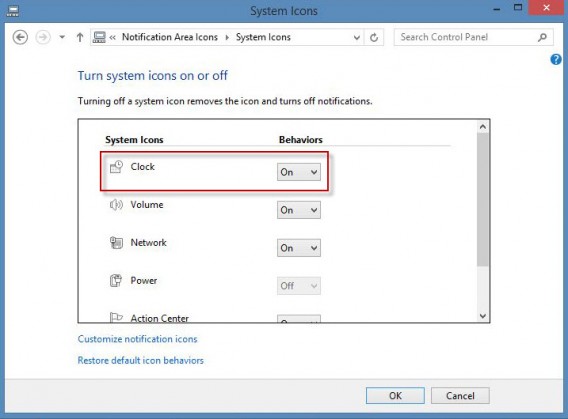The height and width of the screenshot is (419, 568).
Task: Open Help with the blue question mark
Action: [556, 59]
